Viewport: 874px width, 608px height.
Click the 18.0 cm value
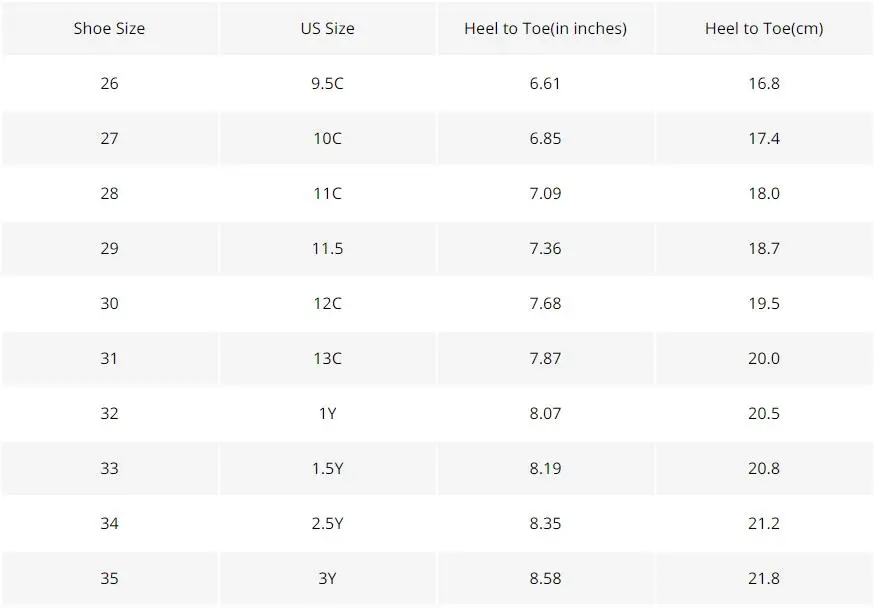764,193
